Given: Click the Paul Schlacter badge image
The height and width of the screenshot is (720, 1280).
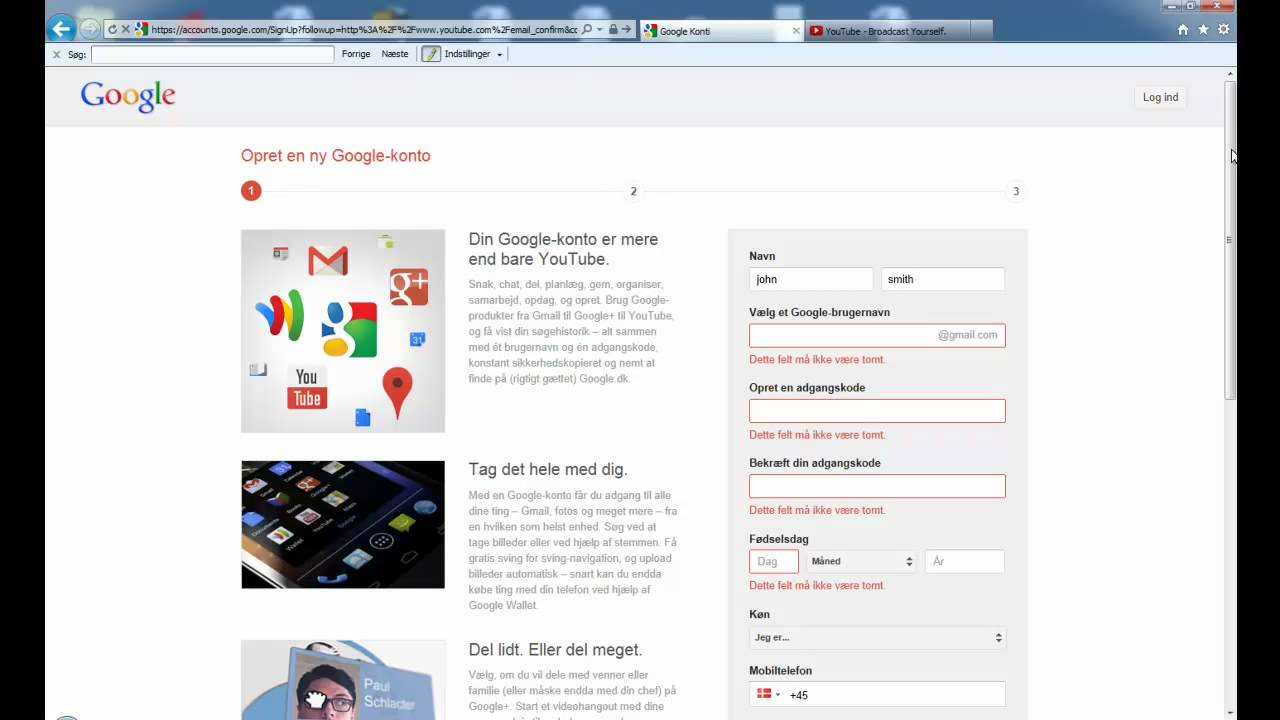Looking at the screenshot, I should tap(343, 680).
